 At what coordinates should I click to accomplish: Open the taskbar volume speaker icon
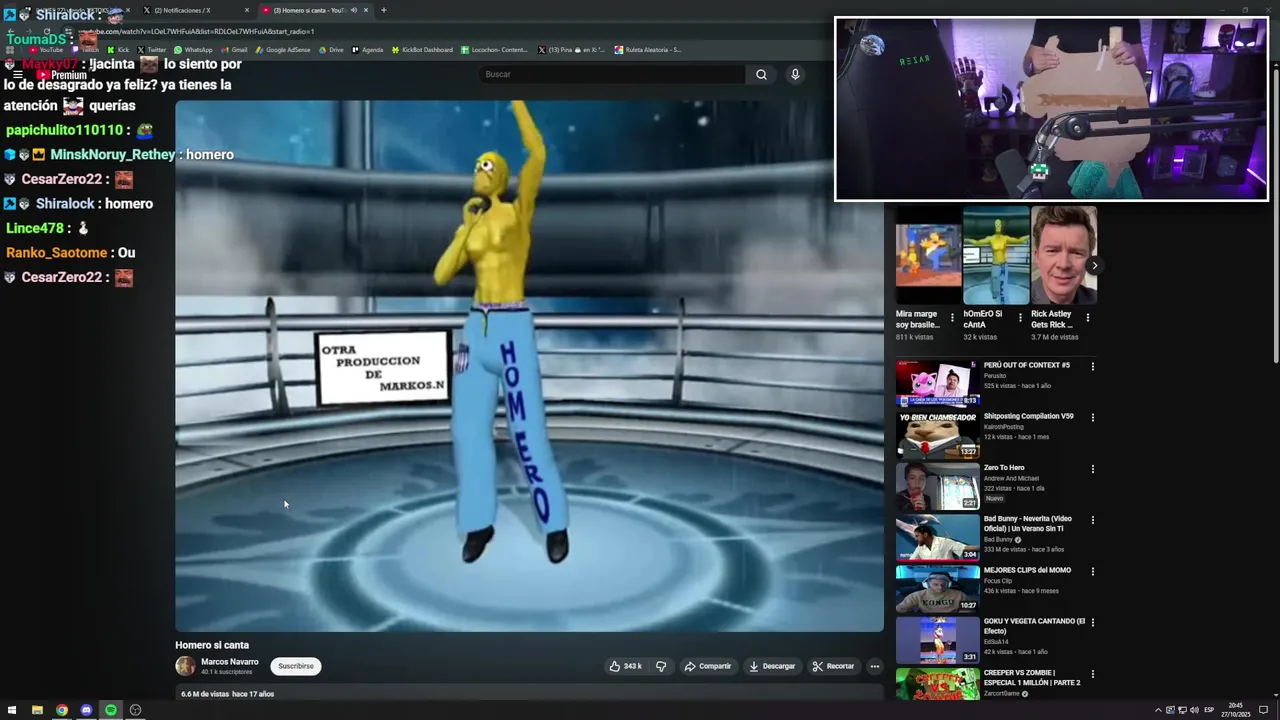coord(1194,710)
